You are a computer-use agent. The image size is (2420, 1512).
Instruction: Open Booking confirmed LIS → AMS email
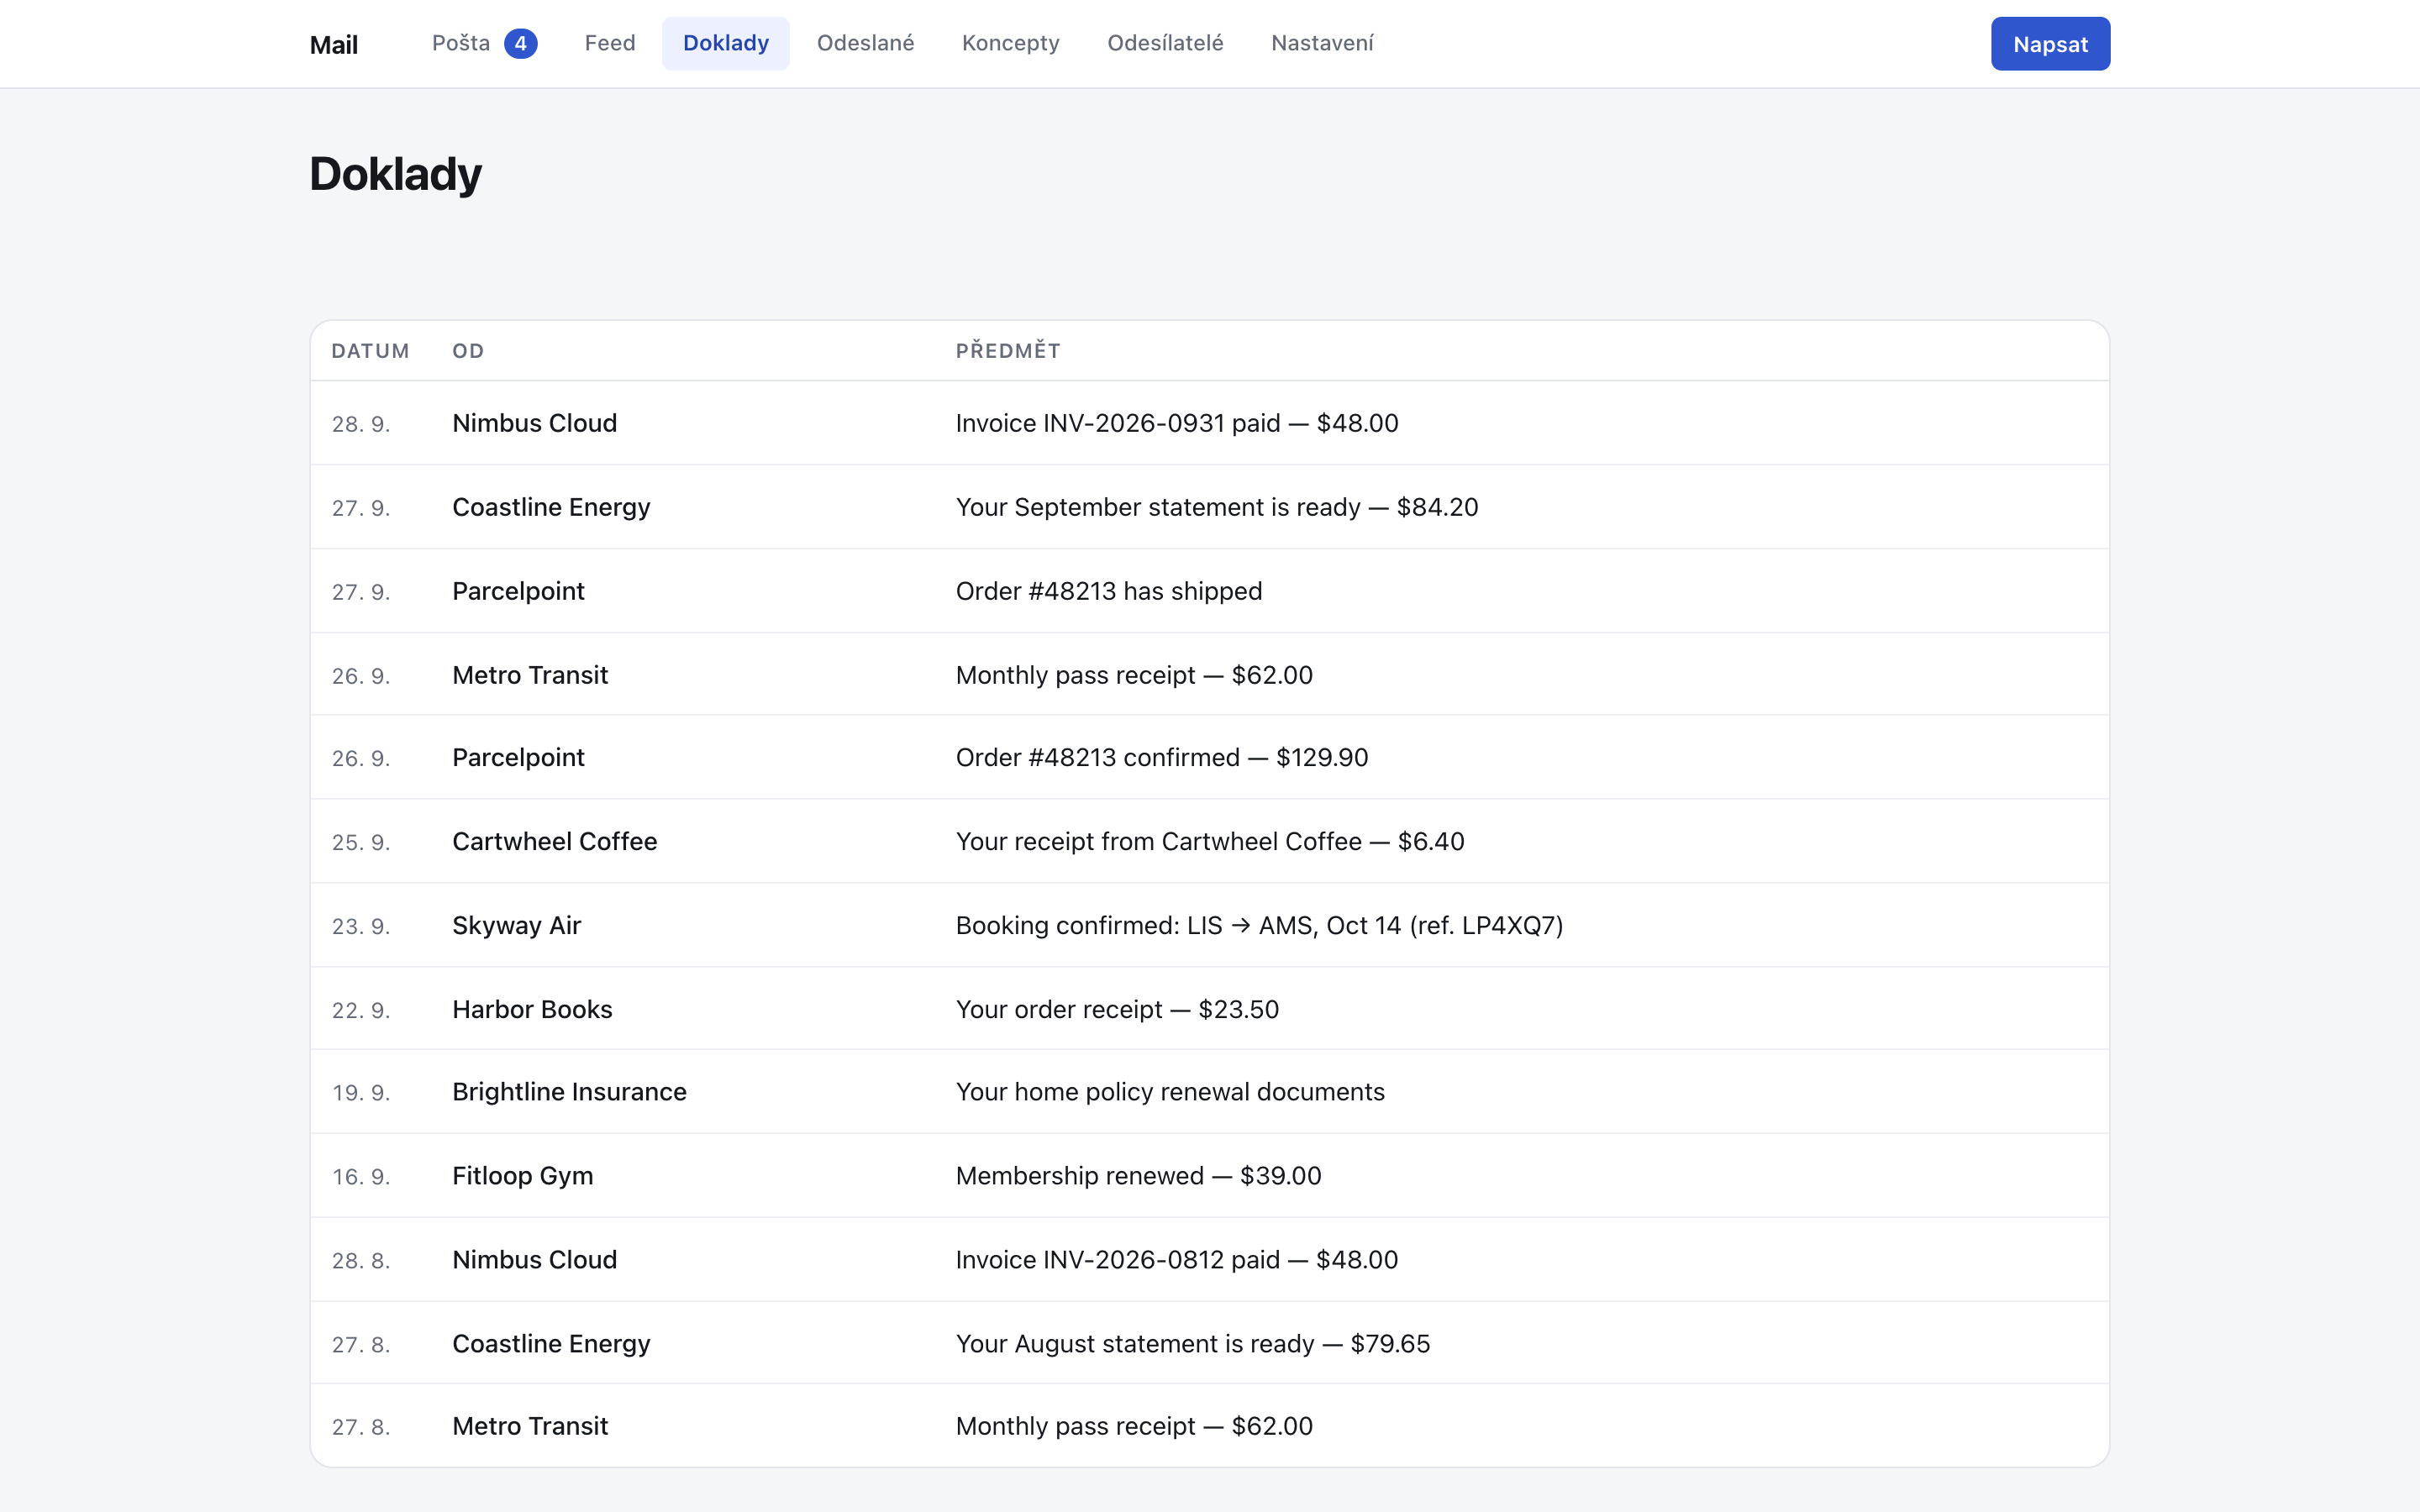(1210, 925)
